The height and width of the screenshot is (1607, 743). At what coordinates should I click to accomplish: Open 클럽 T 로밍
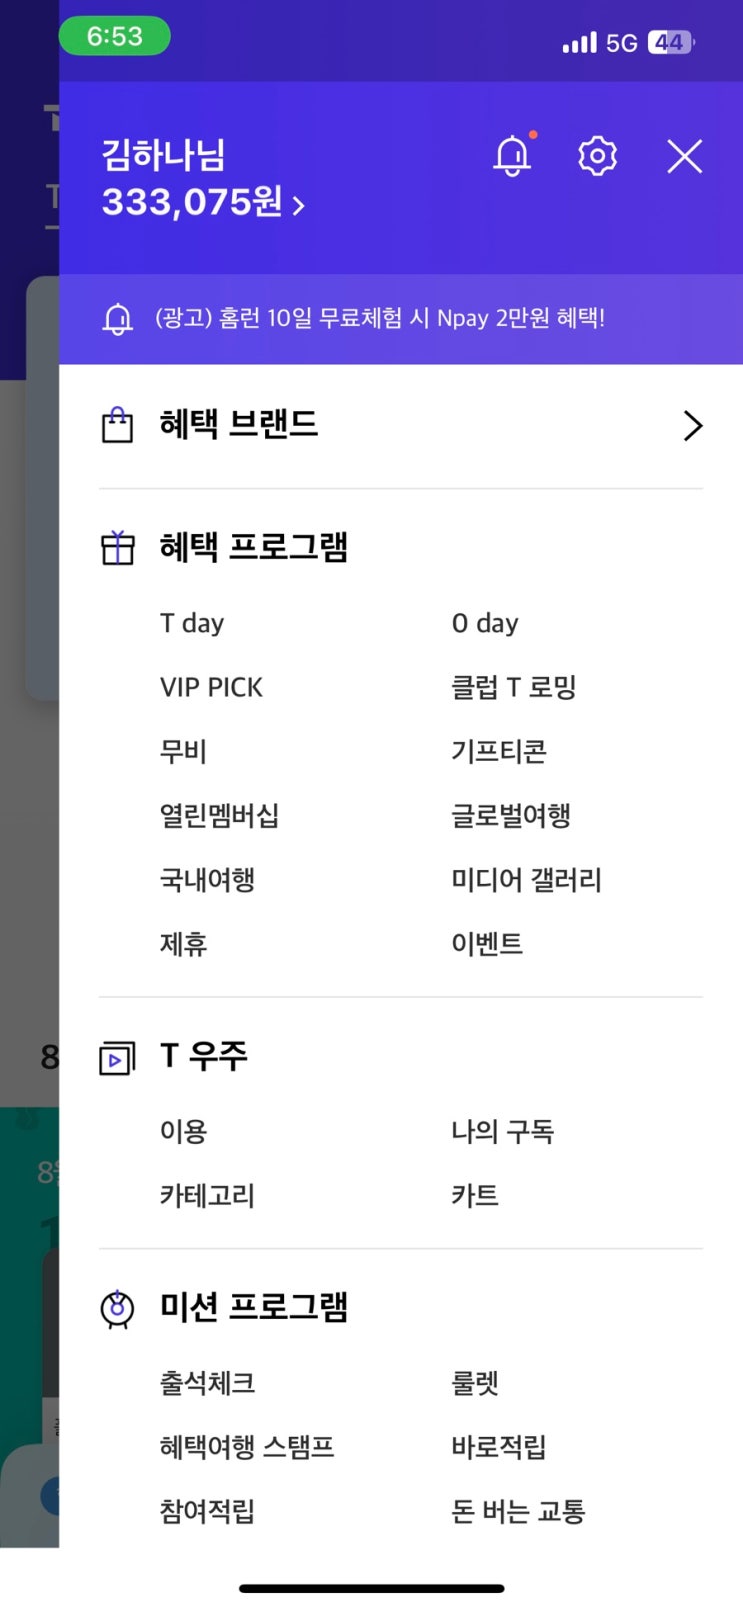pyautogui.click(x=513, y=687)
